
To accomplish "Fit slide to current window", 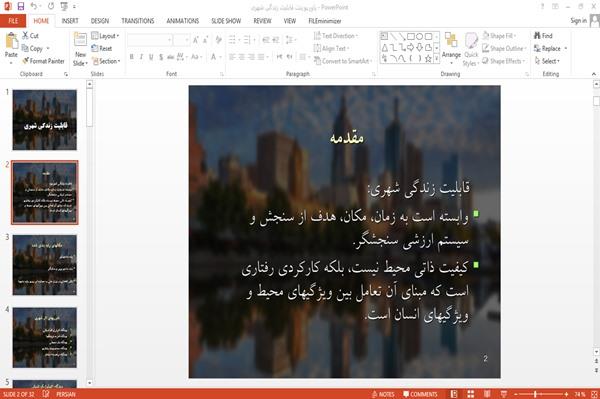I will point(594,394).
